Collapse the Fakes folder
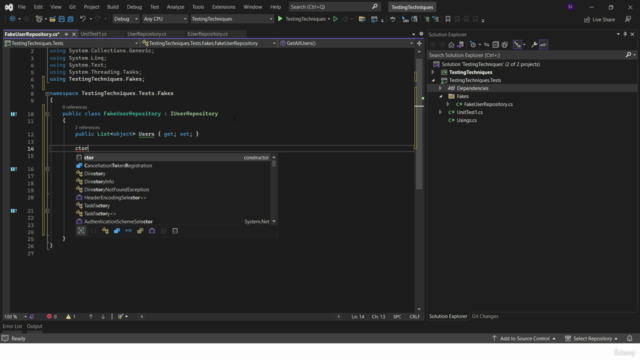The image size is (640, 360). [440, 96]
